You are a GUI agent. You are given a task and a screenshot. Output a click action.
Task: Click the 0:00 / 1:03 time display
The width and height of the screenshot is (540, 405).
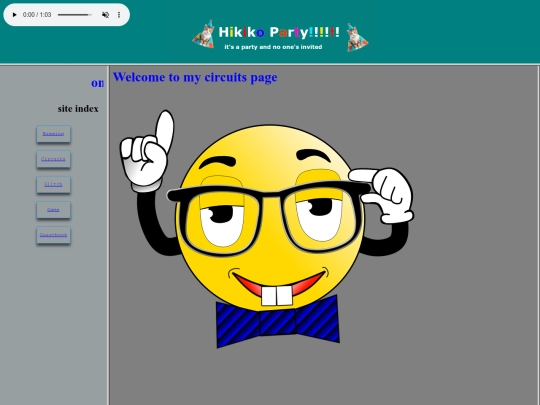coord(37,15)
